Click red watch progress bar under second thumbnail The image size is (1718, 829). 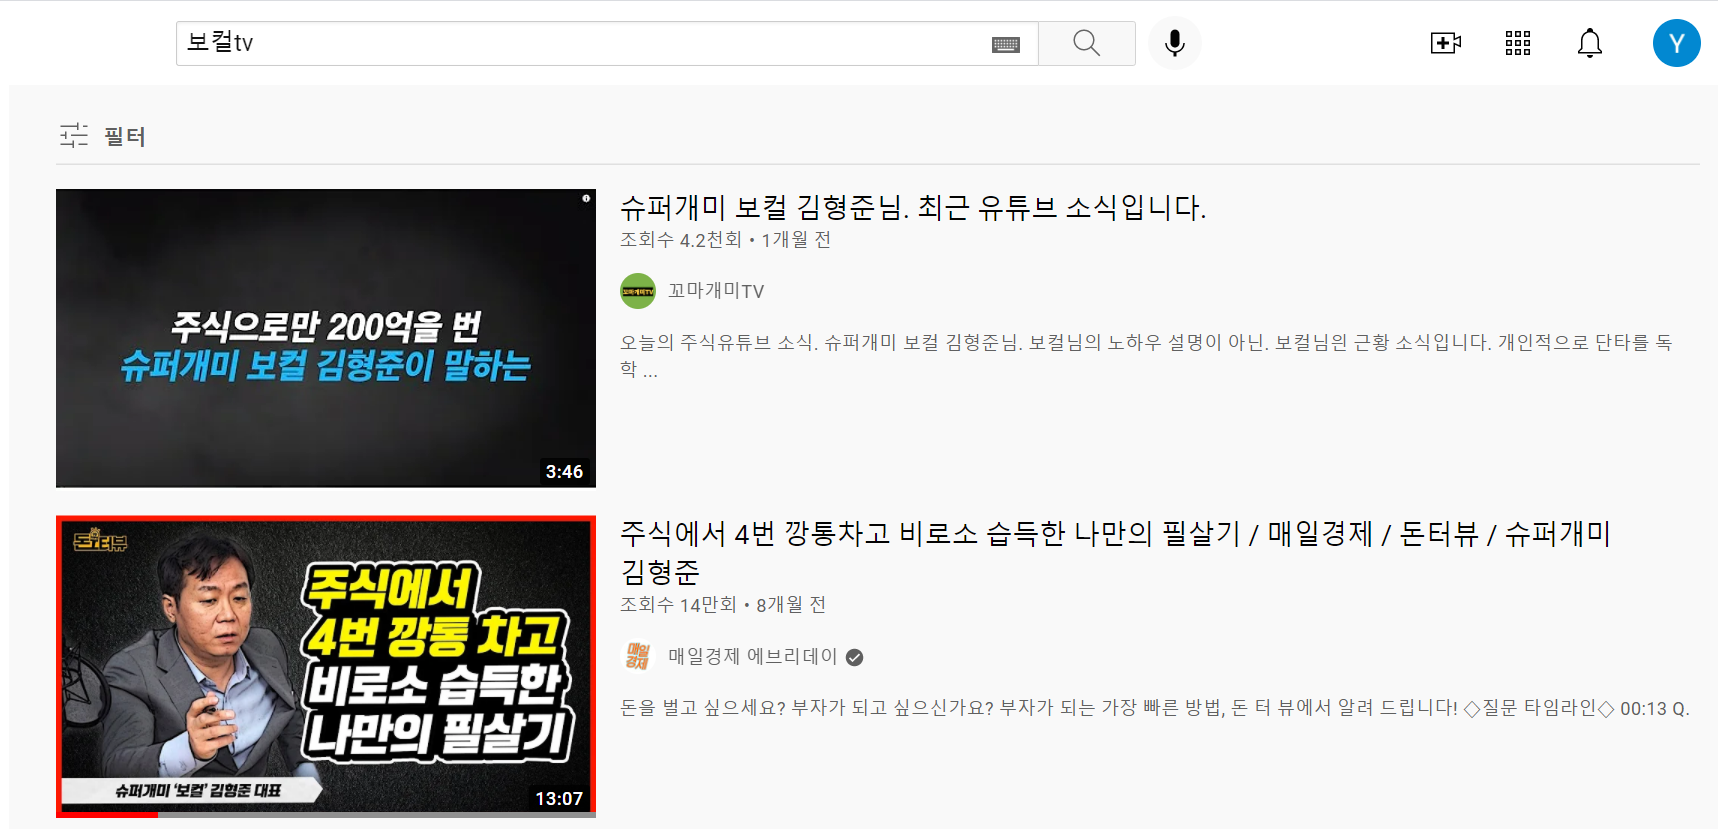[107, 815]
